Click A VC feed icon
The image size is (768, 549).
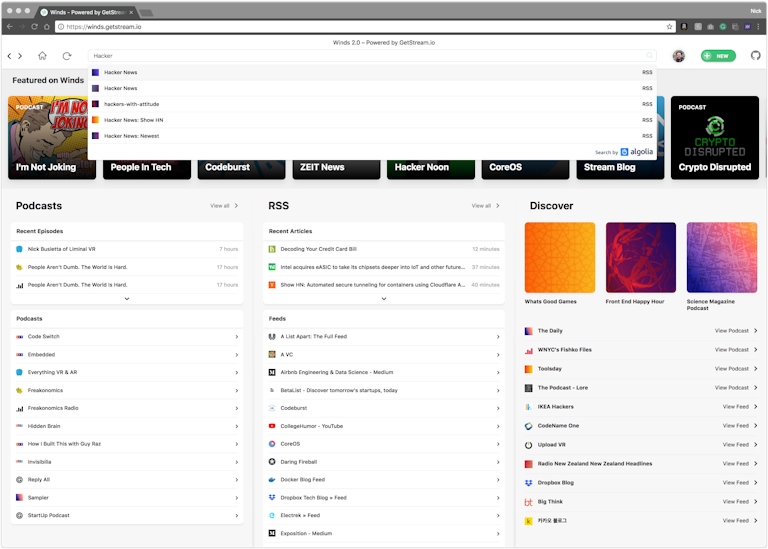tap(272, 355)
